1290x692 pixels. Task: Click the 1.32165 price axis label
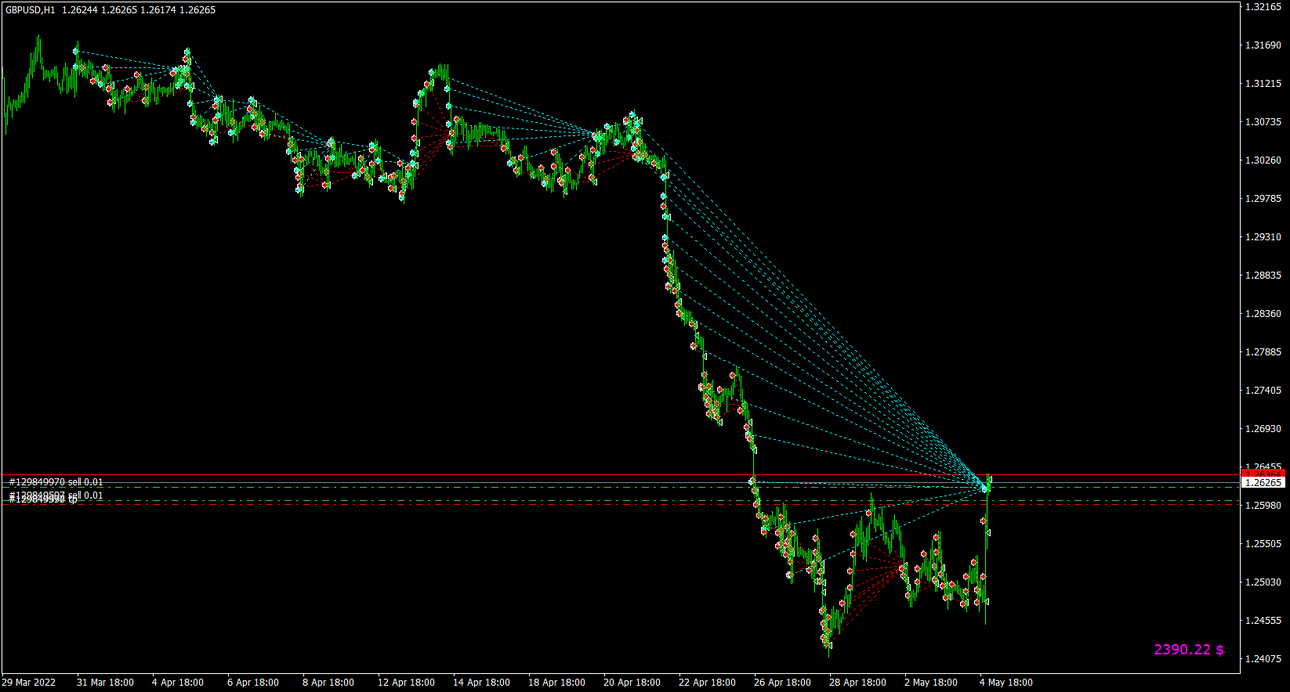point(1263,7)
